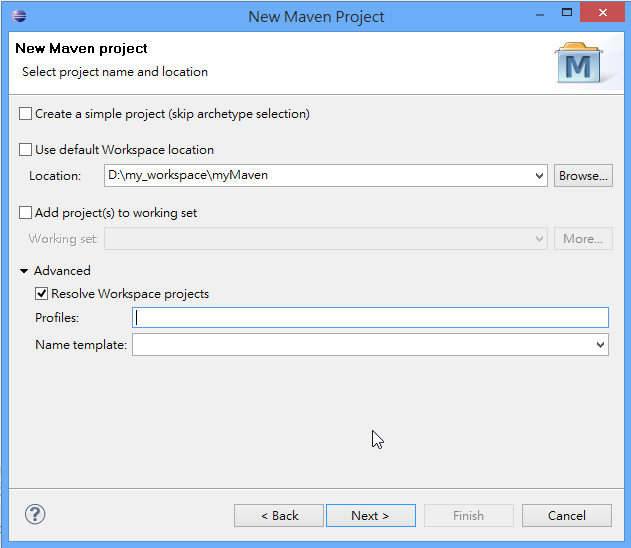Open the help question mark icon

coord(35,514)
